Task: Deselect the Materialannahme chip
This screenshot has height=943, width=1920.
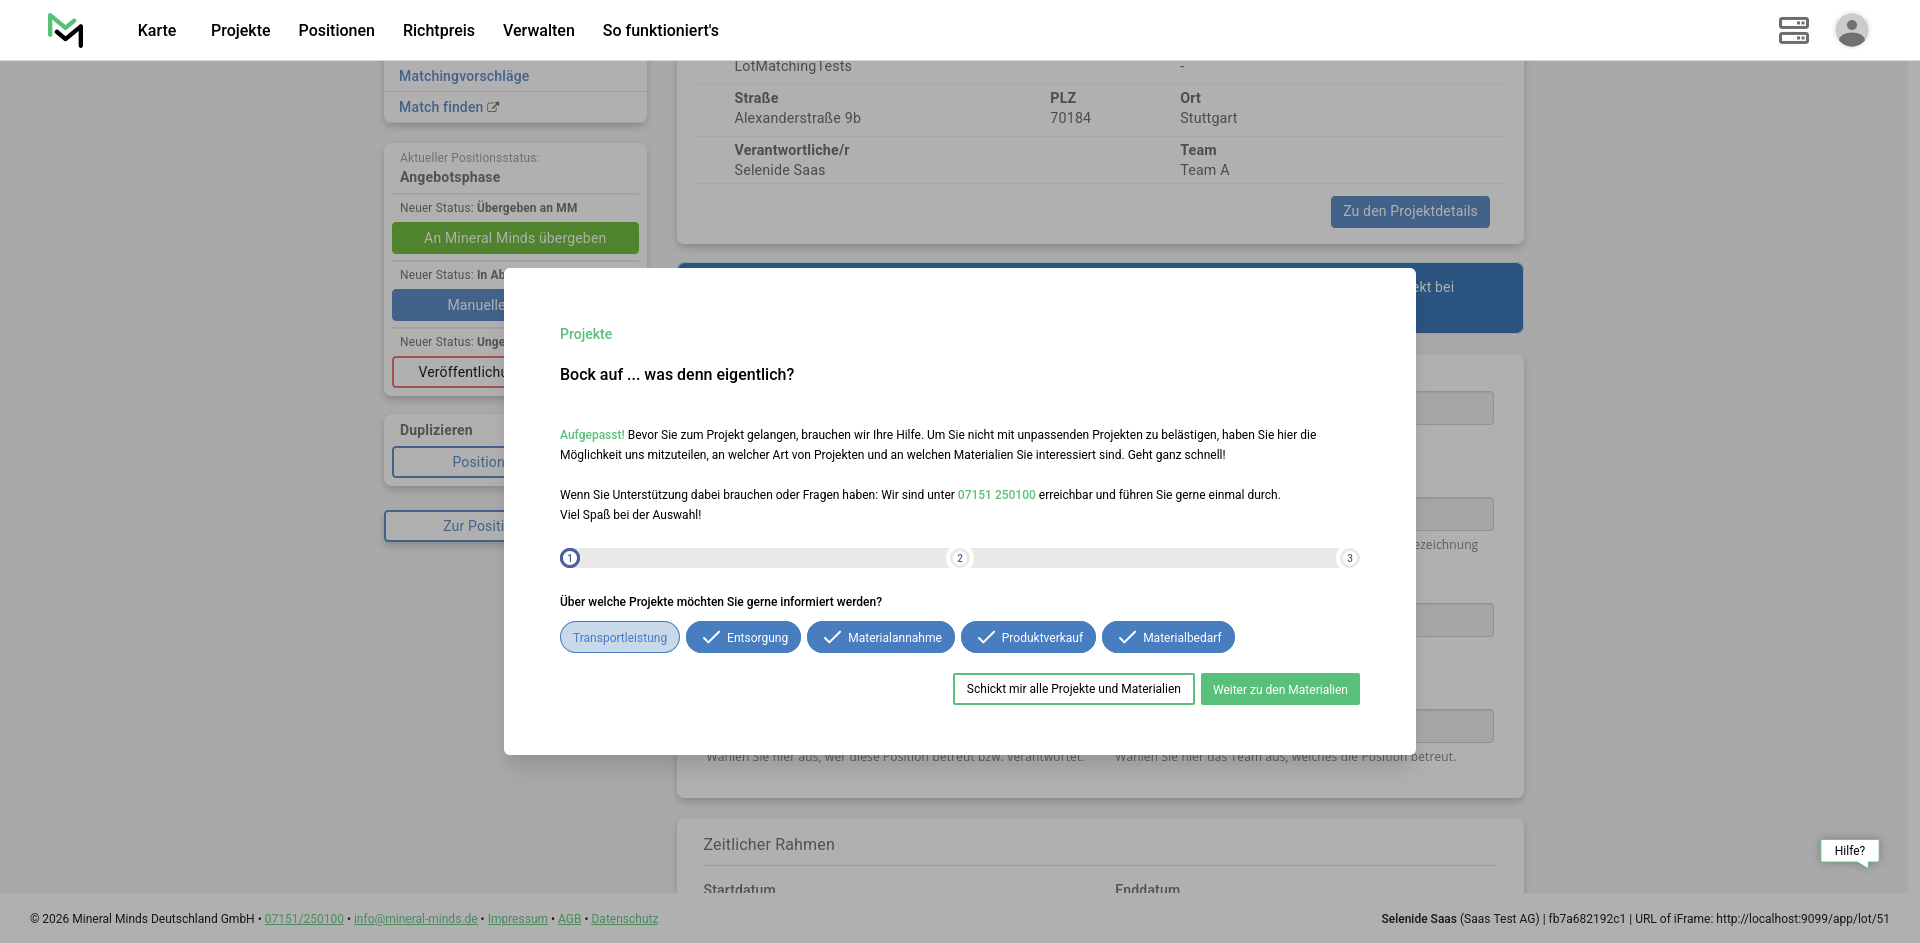Action: point(880,638)
